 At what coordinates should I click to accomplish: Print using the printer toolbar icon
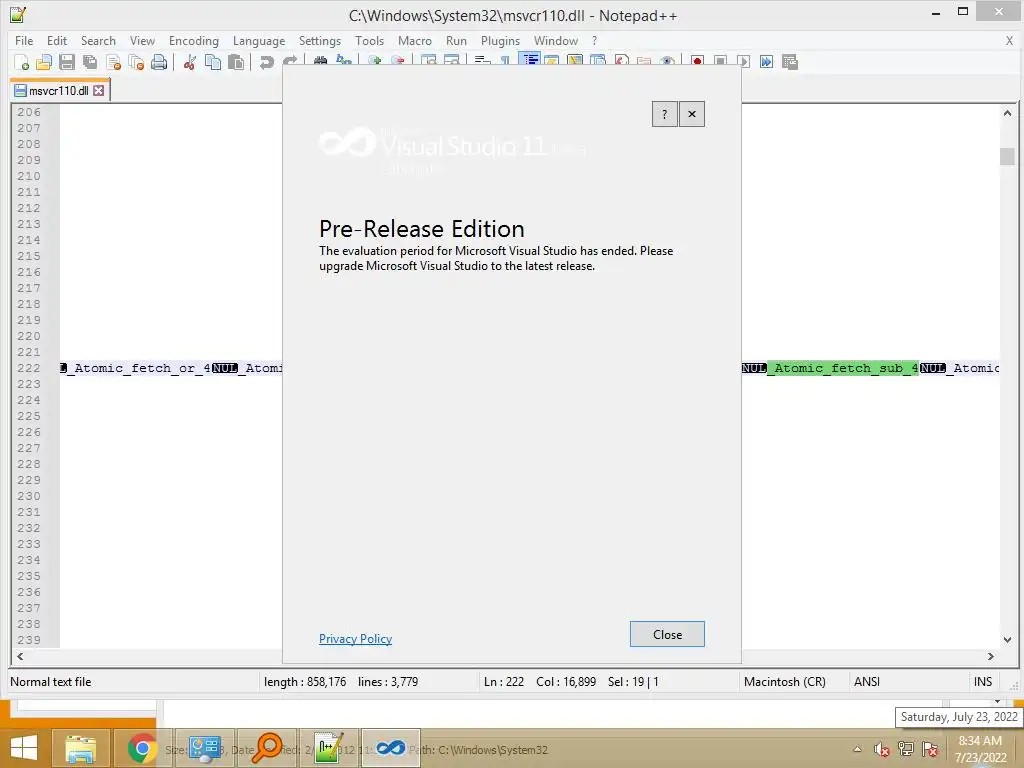159,62
